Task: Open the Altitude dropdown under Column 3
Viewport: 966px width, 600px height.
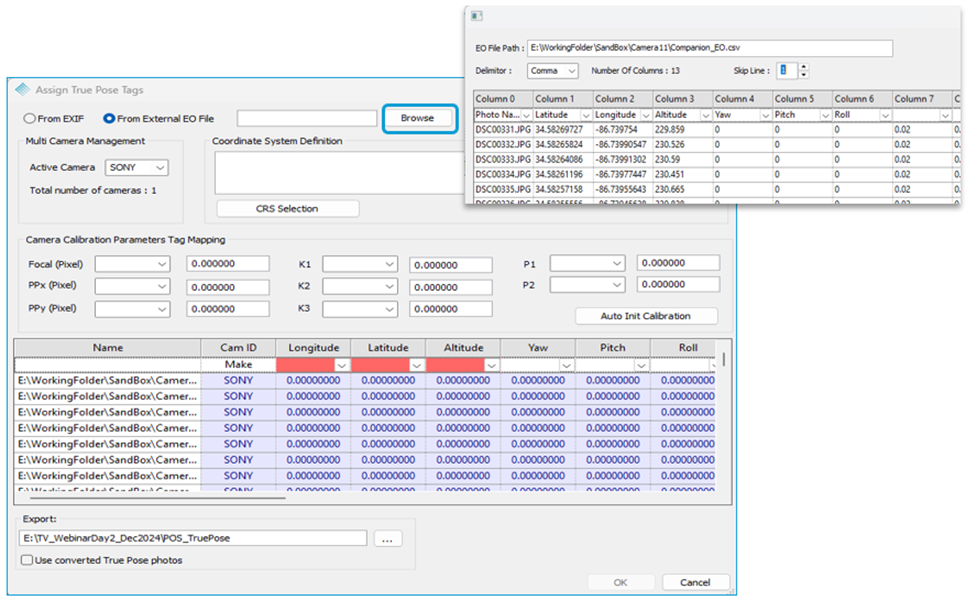Action: (x=705, y=115)
